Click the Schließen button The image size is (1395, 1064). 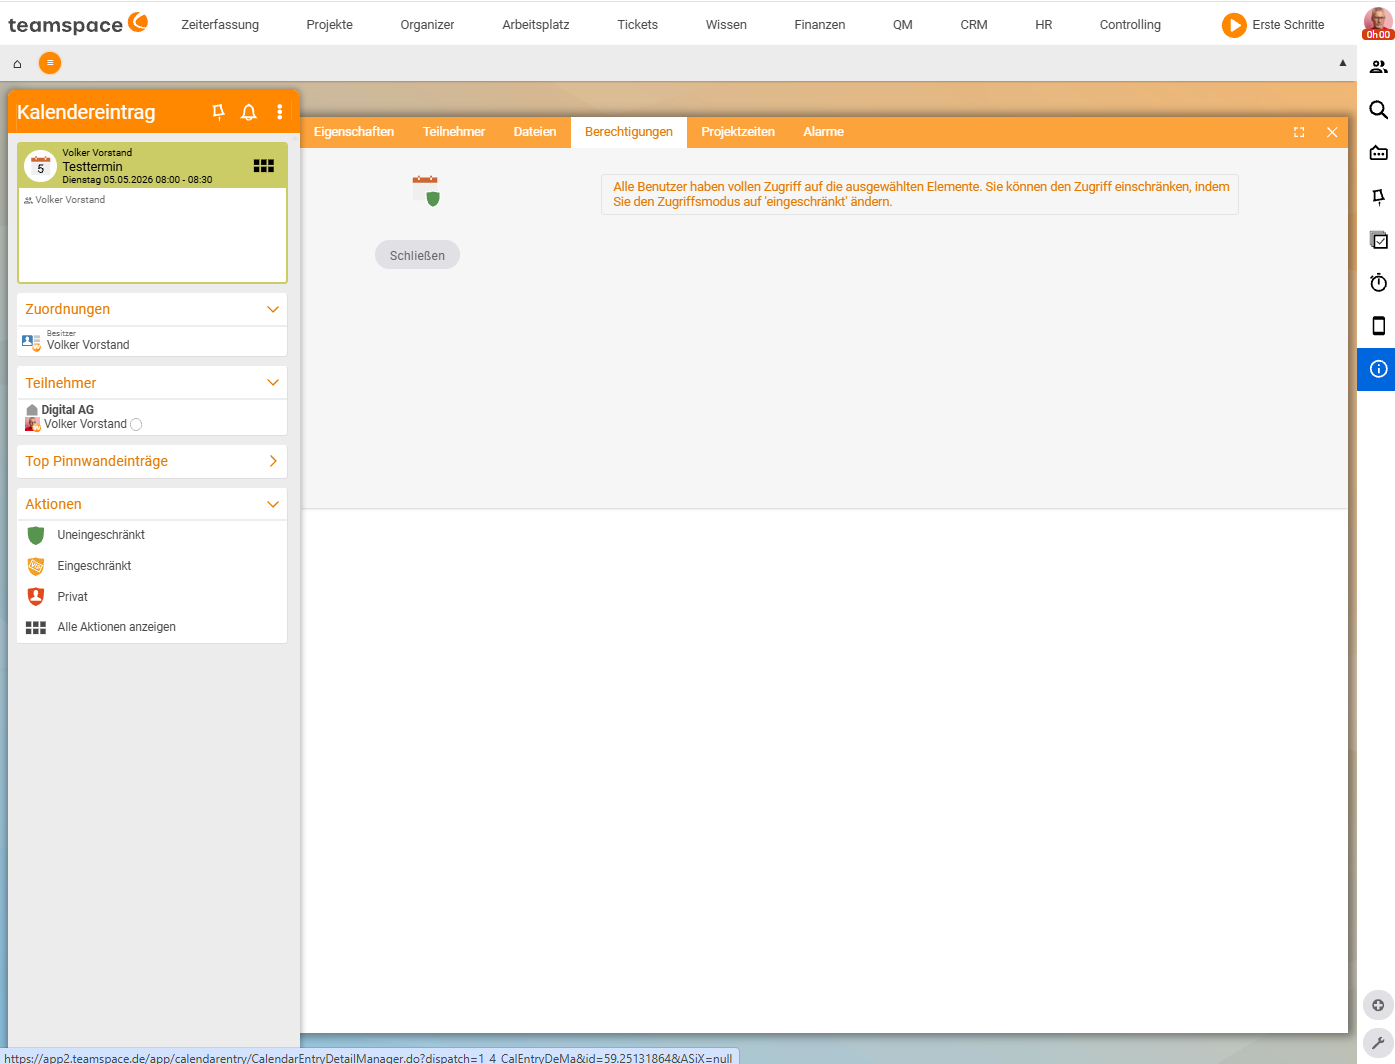click(x=417, y=255)
